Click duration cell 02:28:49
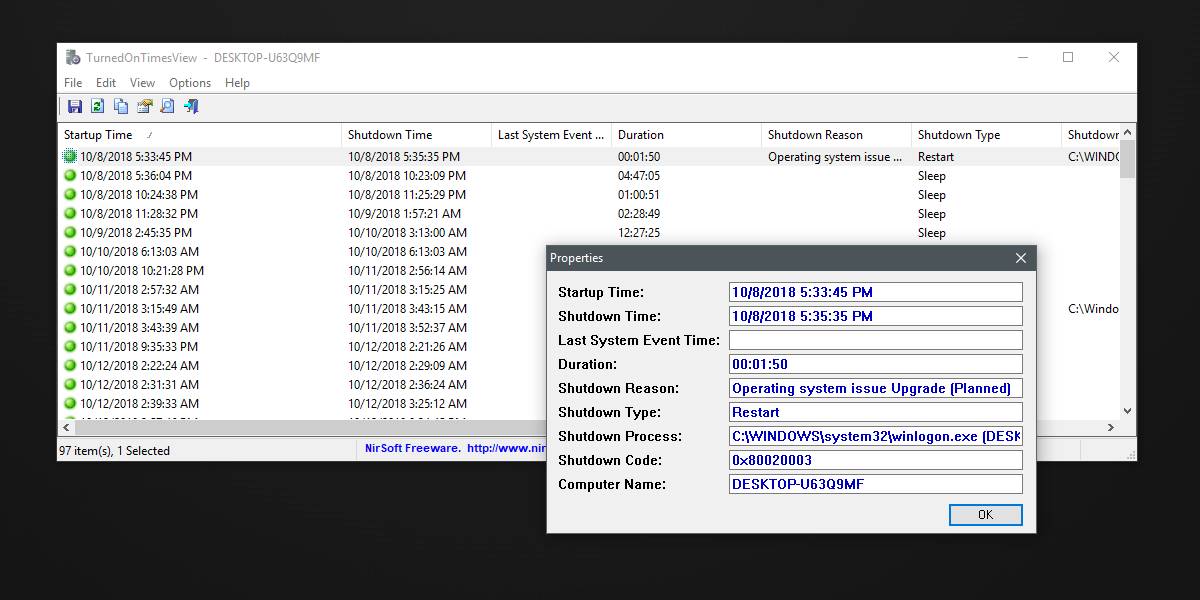 click(639, 213)
